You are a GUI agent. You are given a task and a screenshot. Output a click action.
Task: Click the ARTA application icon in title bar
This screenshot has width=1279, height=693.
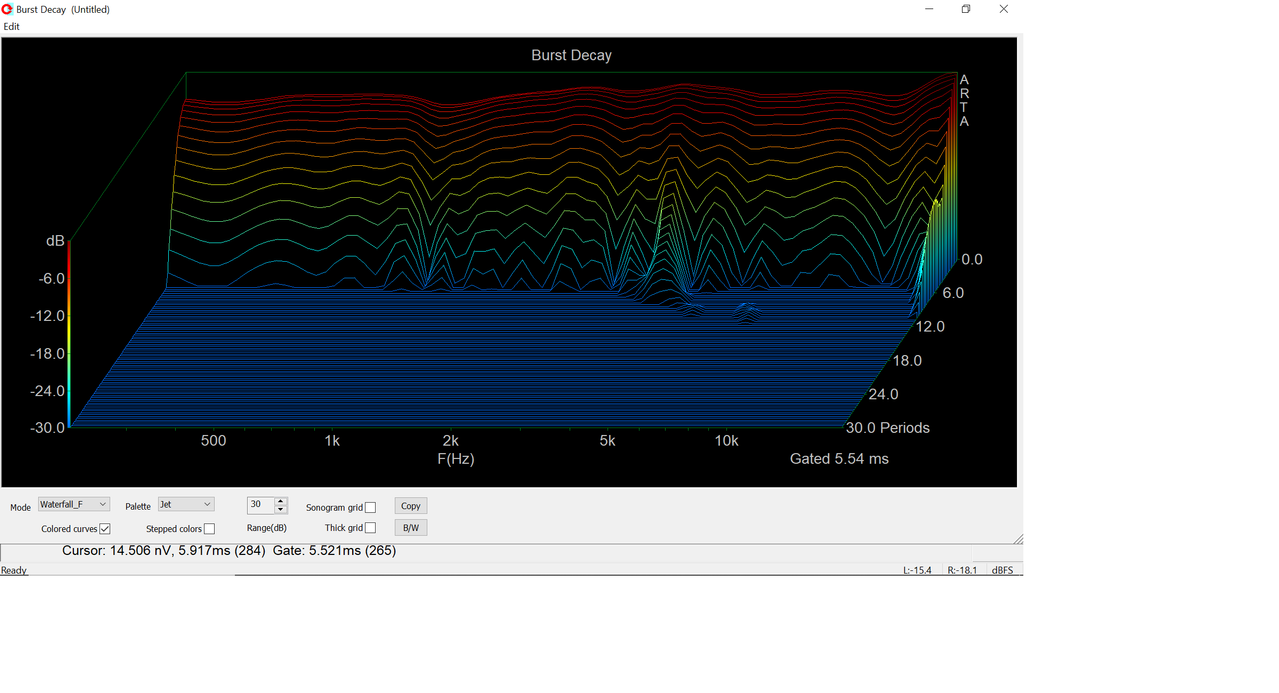click(x=8, y=9)
